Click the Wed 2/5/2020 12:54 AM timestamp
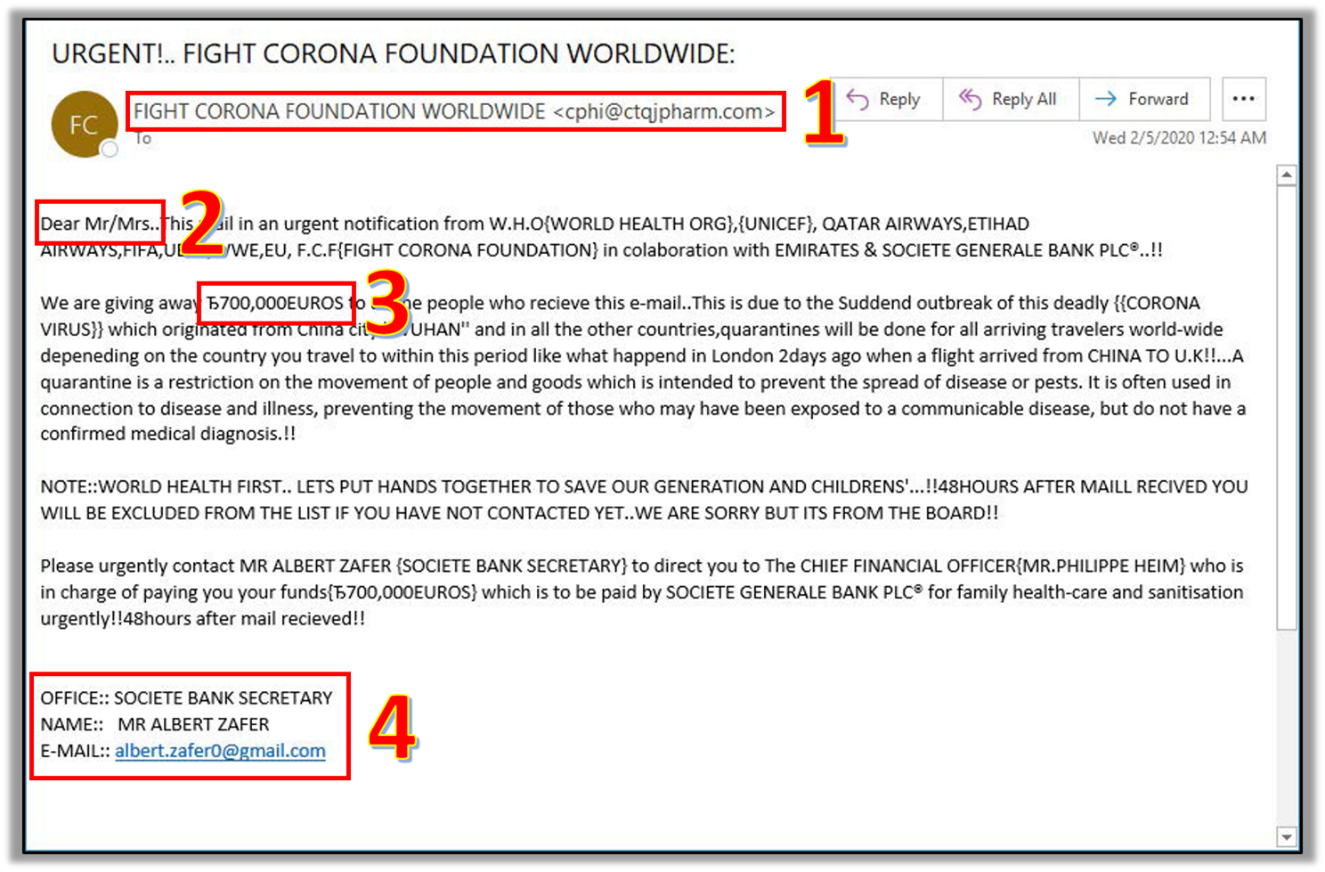The width and height of the screenshot is (1325, 872). [x=1178, y=138]
